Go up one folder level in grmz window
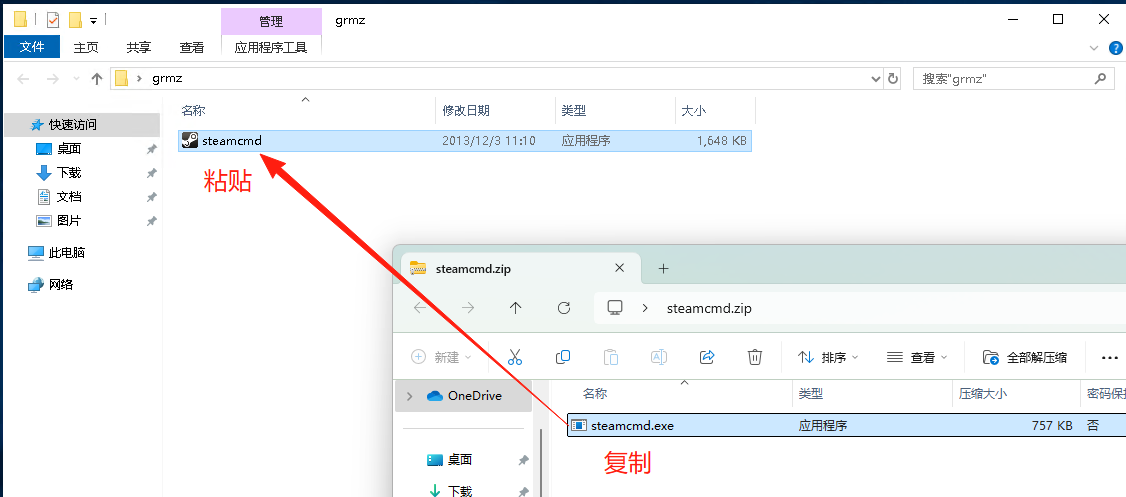The width and height of the screenshot is (1126, 497). (x=97, y=79)
